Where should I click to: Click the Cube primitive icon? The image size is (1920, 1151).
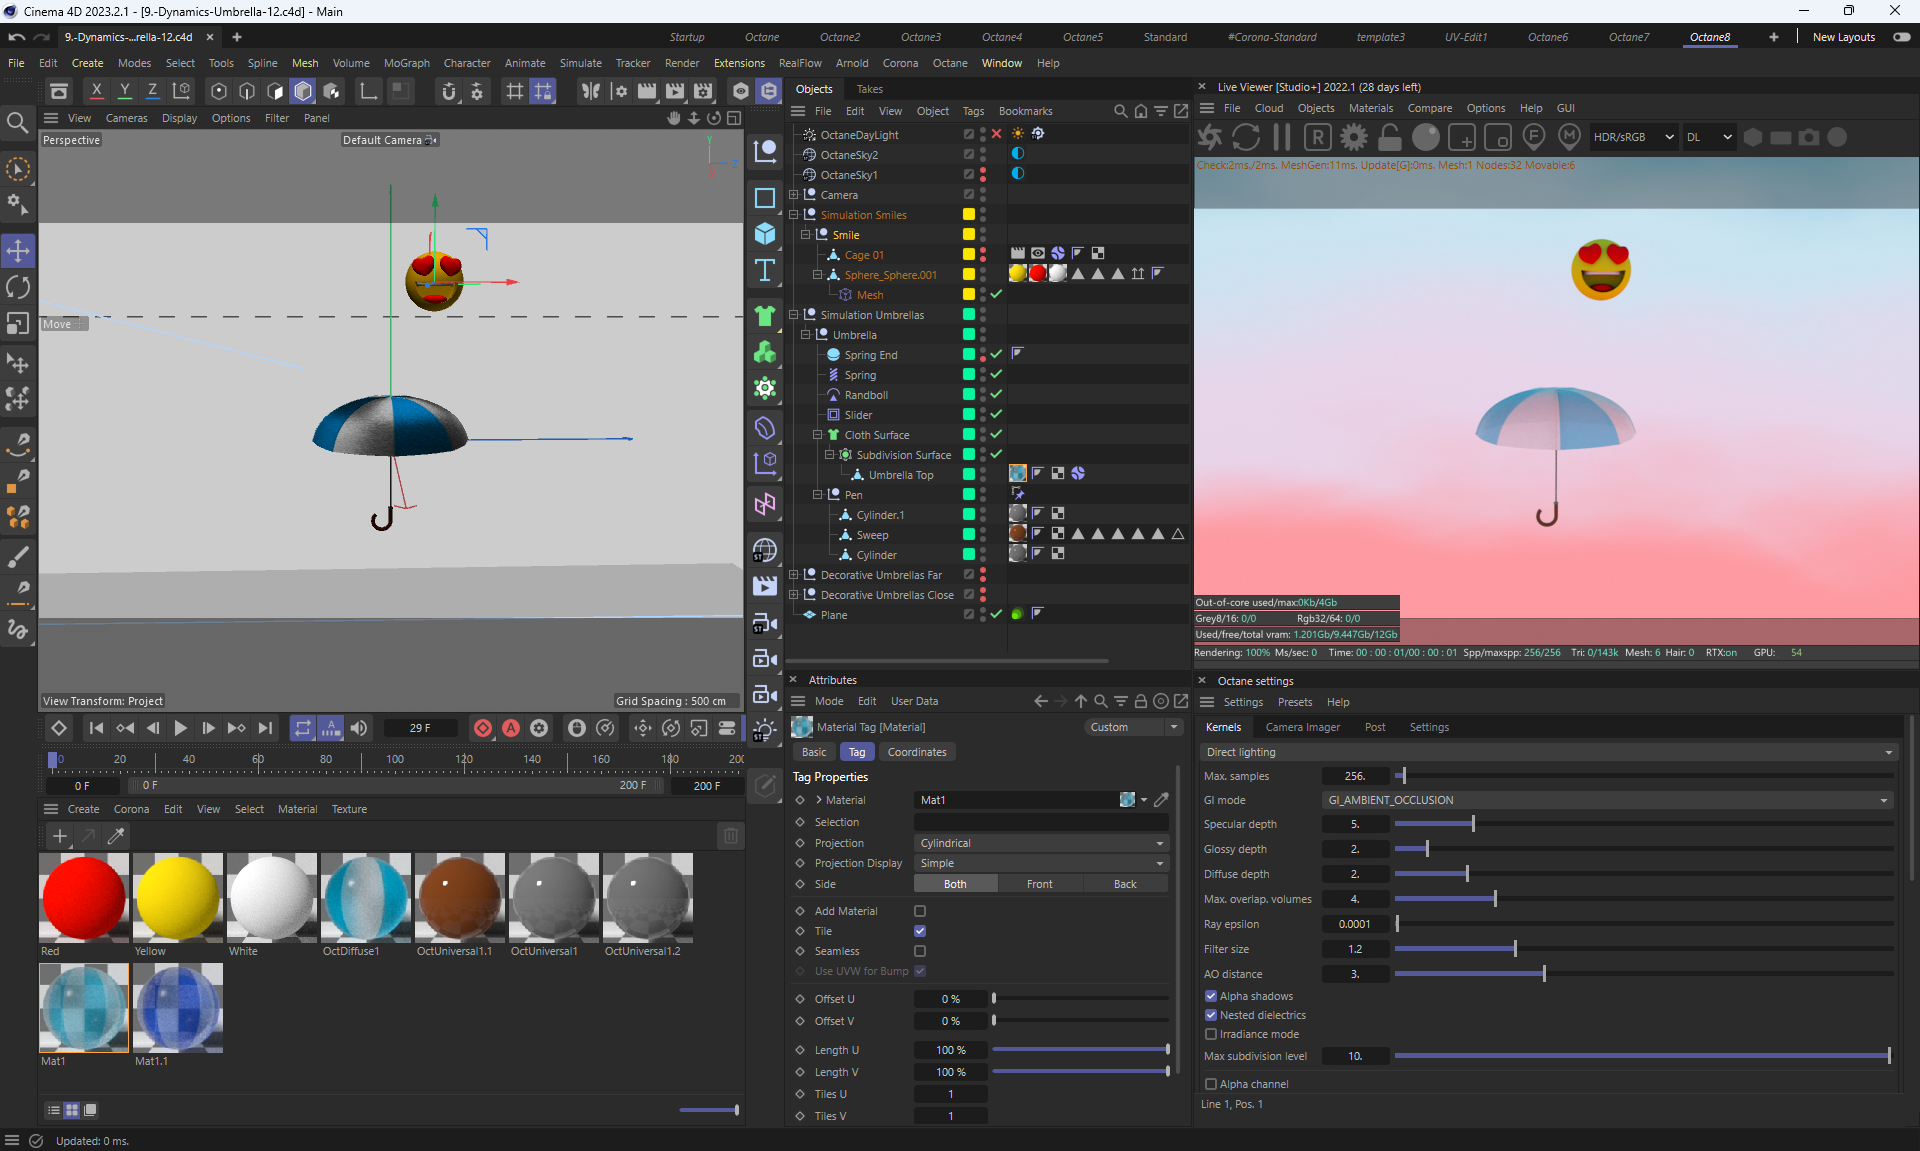click(x=765, y=234)
